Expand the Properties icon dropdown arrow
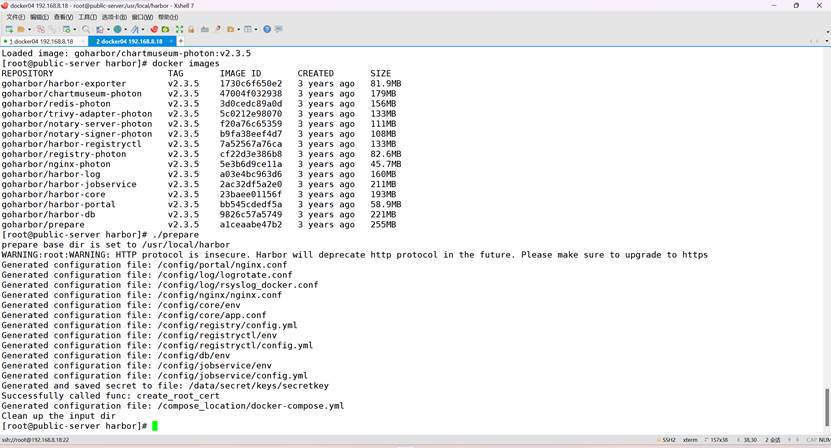 click(x=75, y=29)
